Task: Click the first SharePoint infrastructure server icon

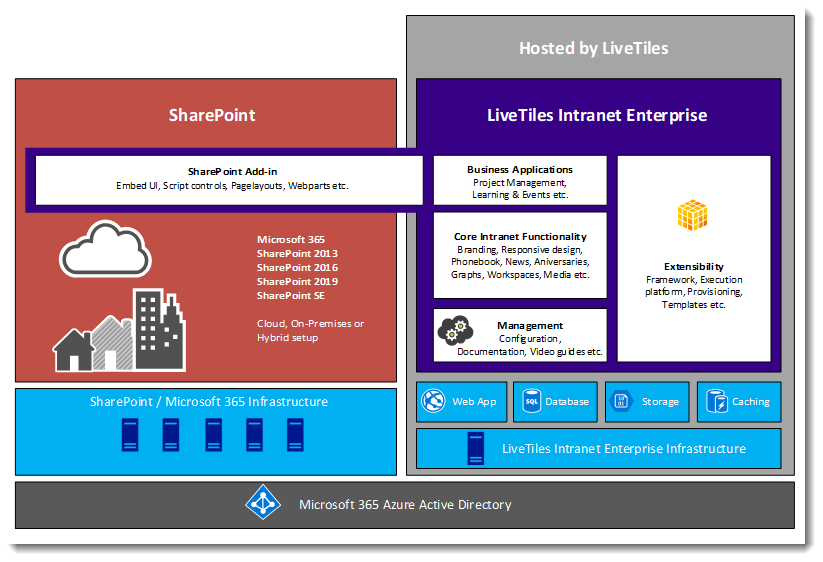Action: pos(130,434)
